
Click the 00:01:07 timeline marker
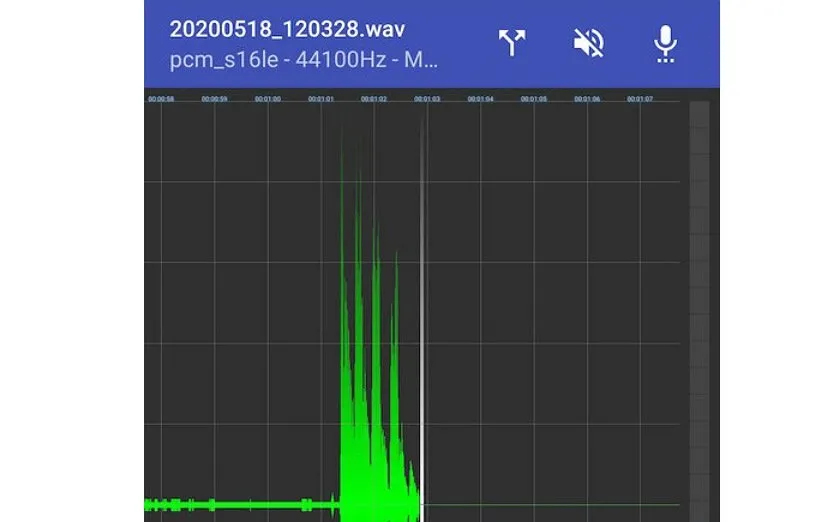click(x=640, y=99)
